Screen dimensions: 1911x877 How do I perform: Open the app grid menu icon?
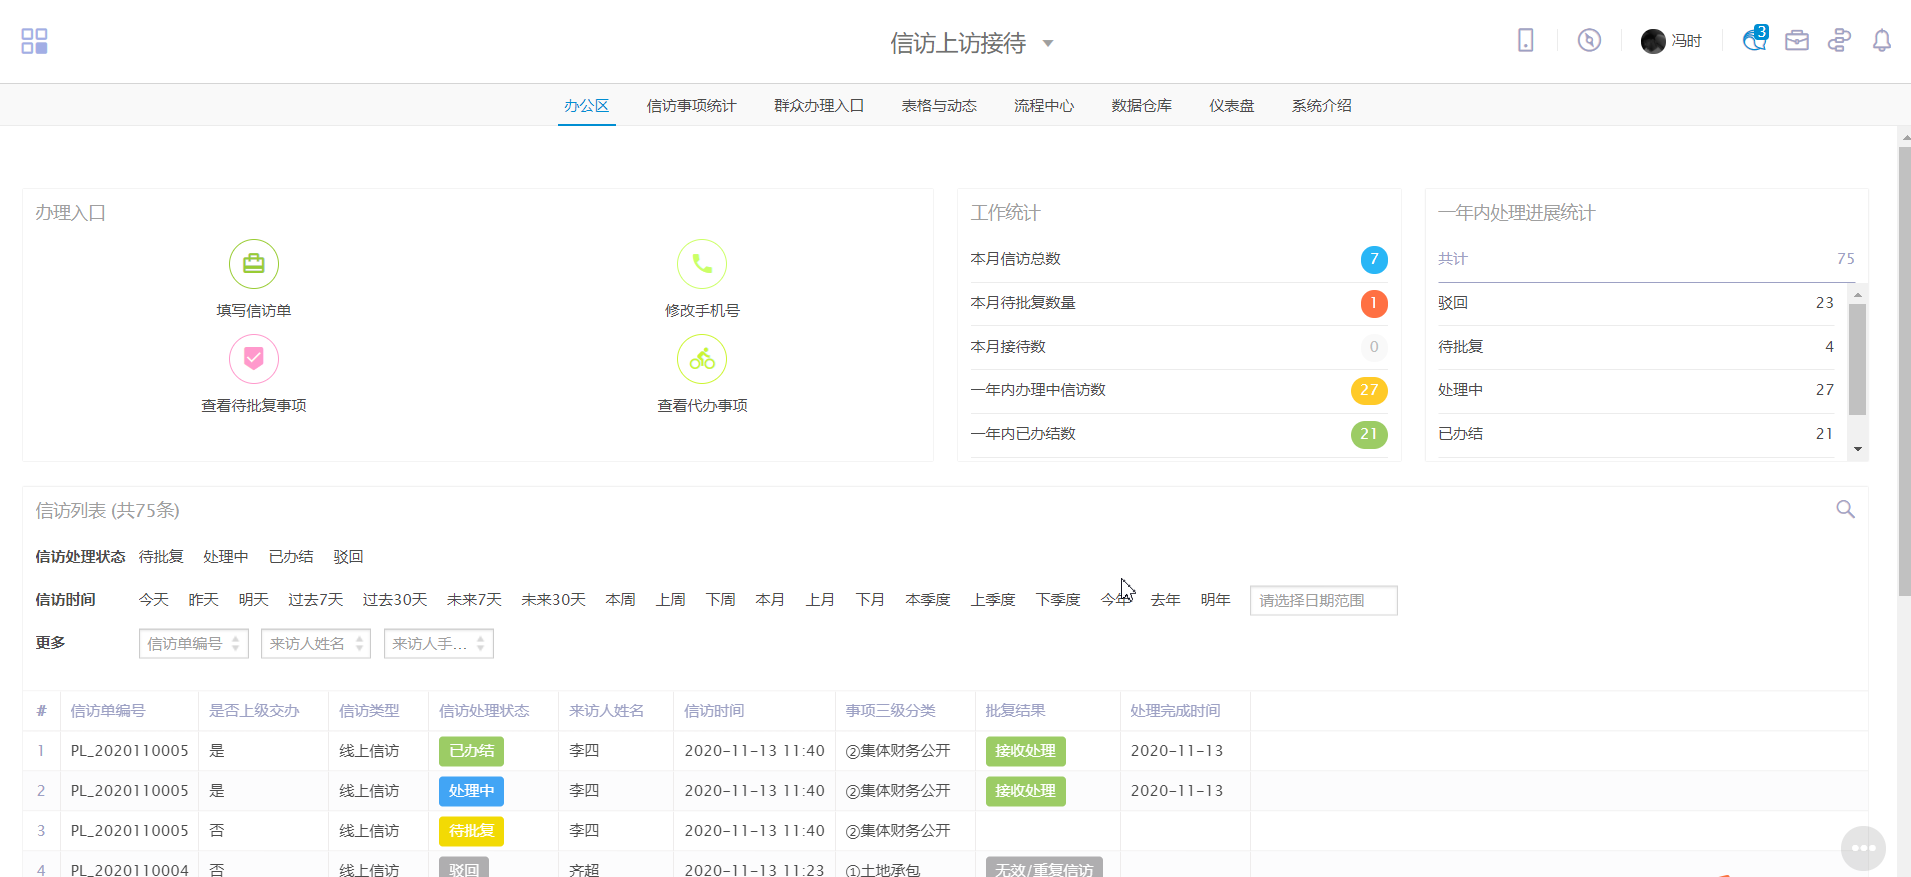coord(34,41)
